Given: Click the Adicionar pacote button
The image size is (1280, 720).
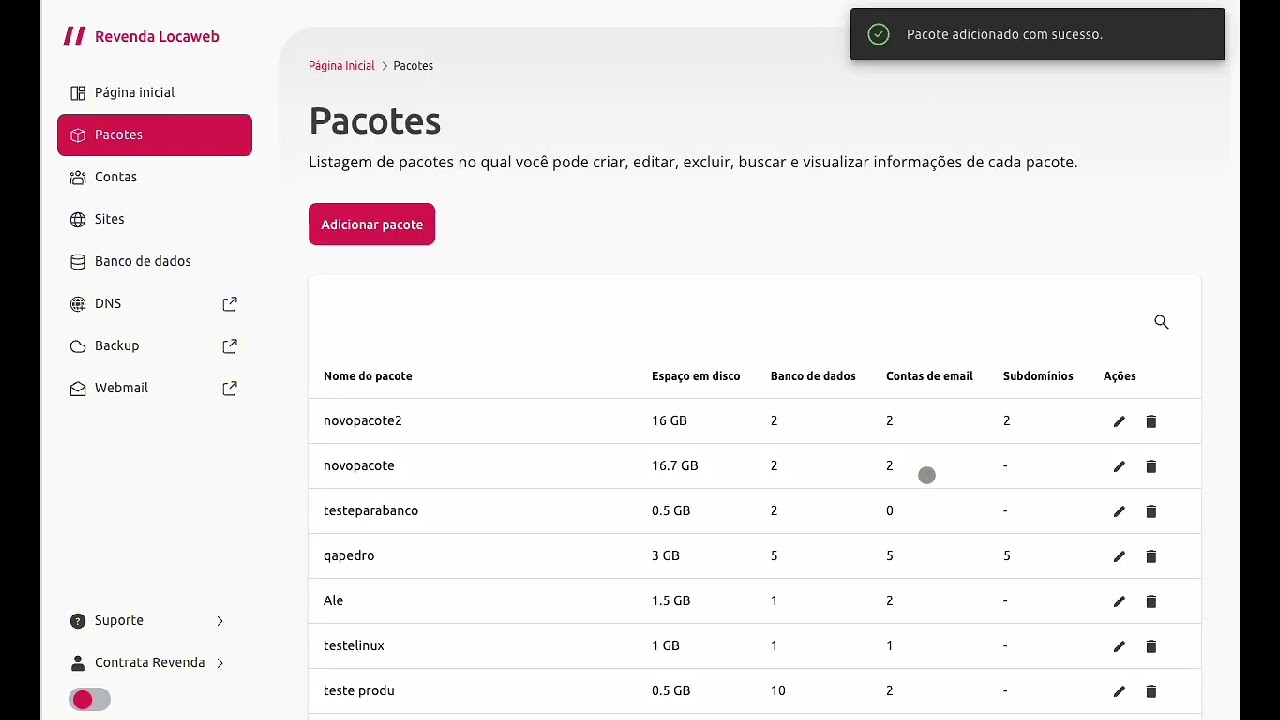Looking at the screenshot, I should tap(372, 225).
